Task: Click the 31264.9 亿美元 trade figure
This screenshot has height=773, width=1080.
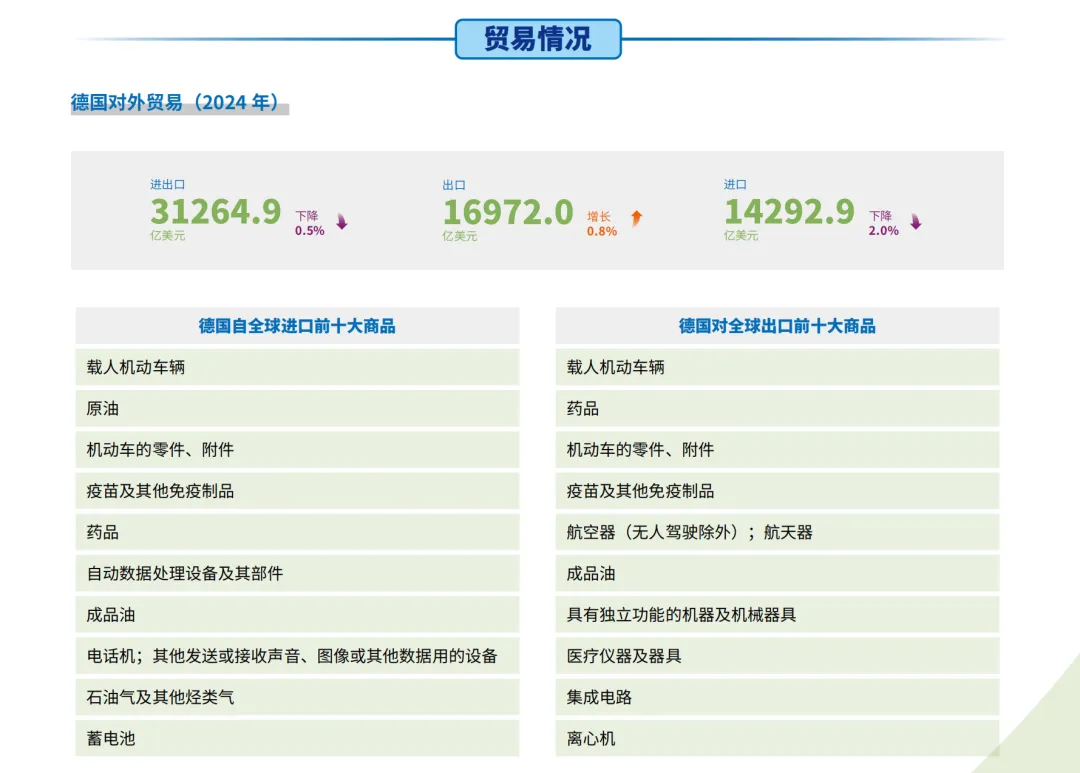Action: [215, 211]
